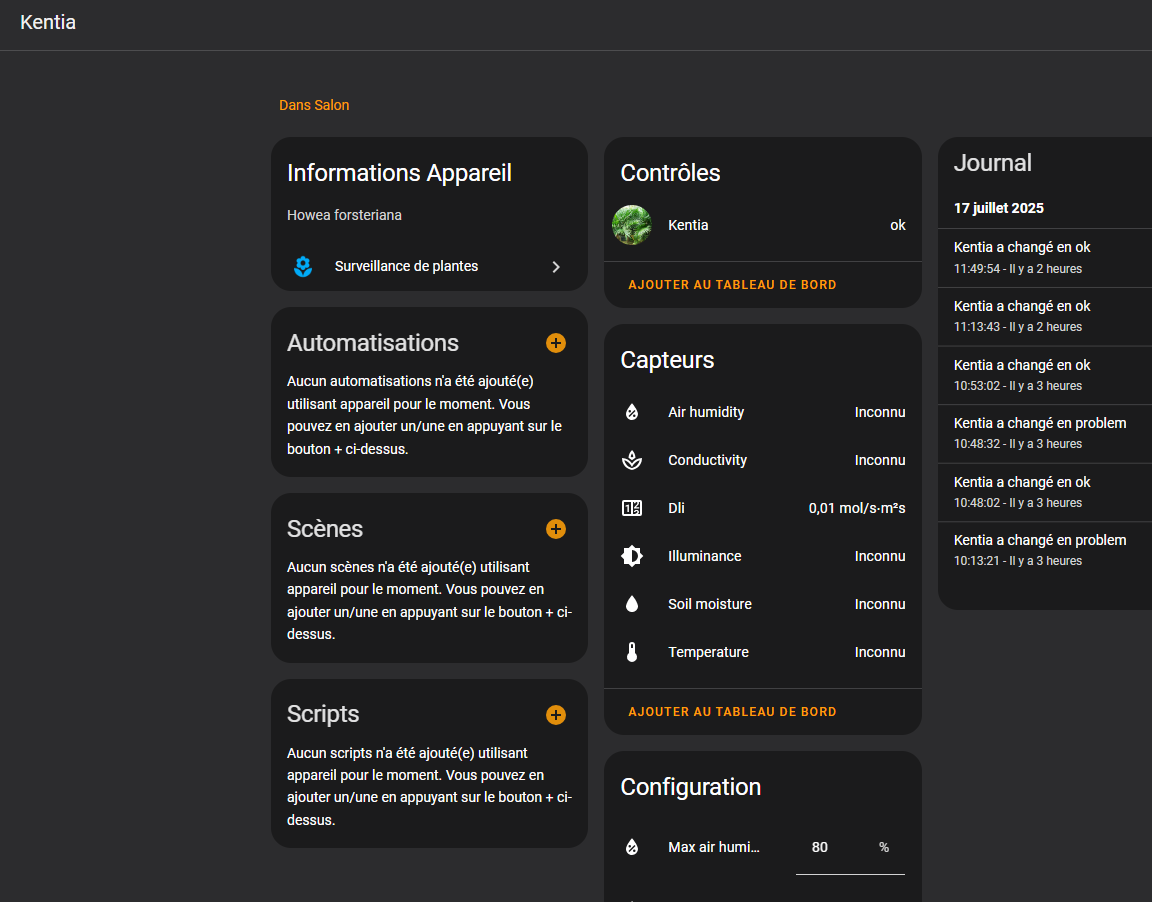Open the Kentia entity row in Contrôles
Image resolution: width=1152 pixels, height=902 pixels.
click(x=763, y=225)
